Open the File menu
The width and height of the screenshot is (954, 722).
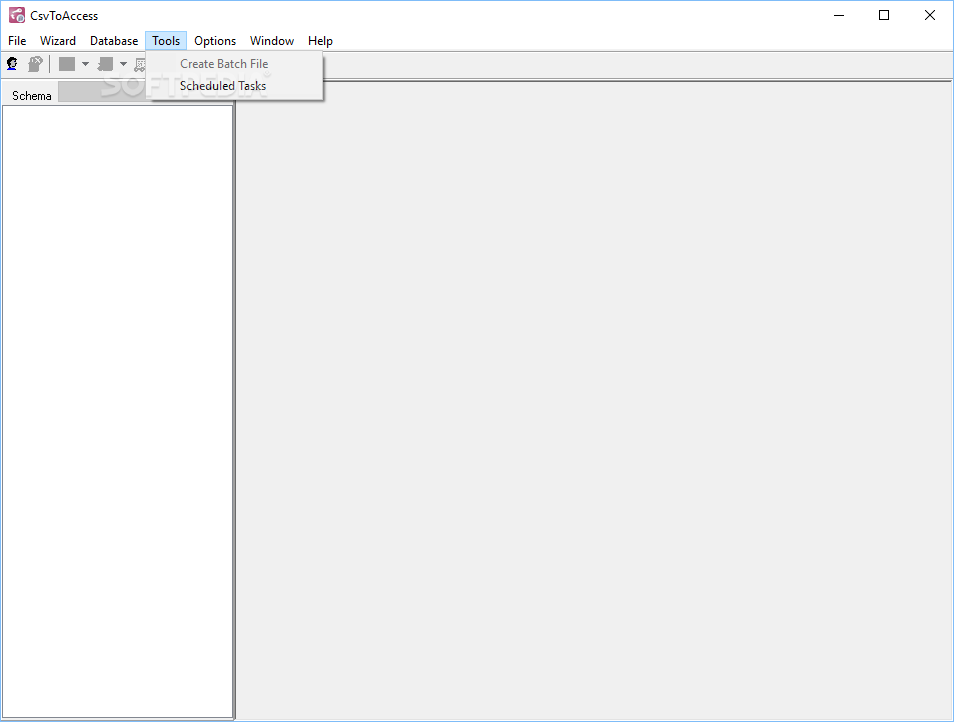pos(17,41)
